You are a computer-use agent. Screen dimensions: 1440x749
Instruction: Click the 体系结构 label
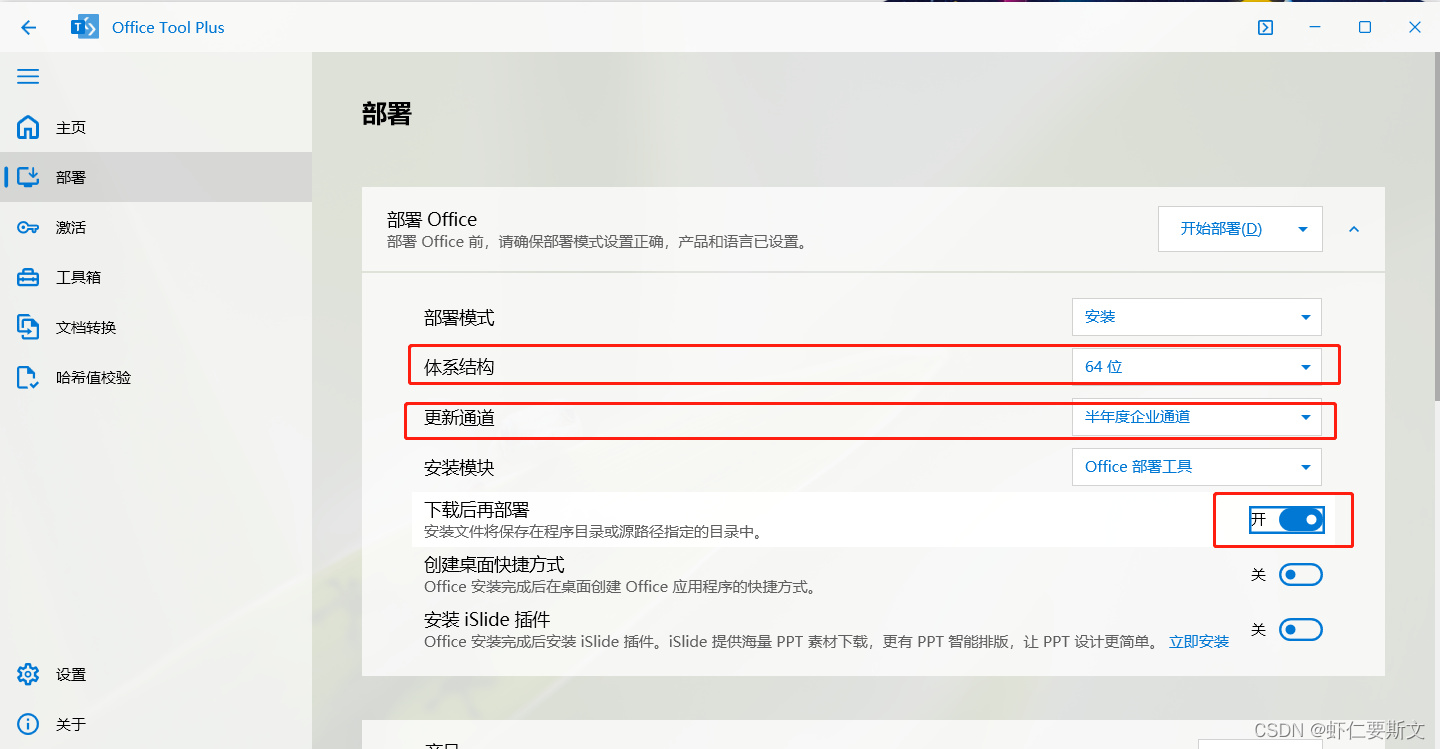tap(459, 367)
